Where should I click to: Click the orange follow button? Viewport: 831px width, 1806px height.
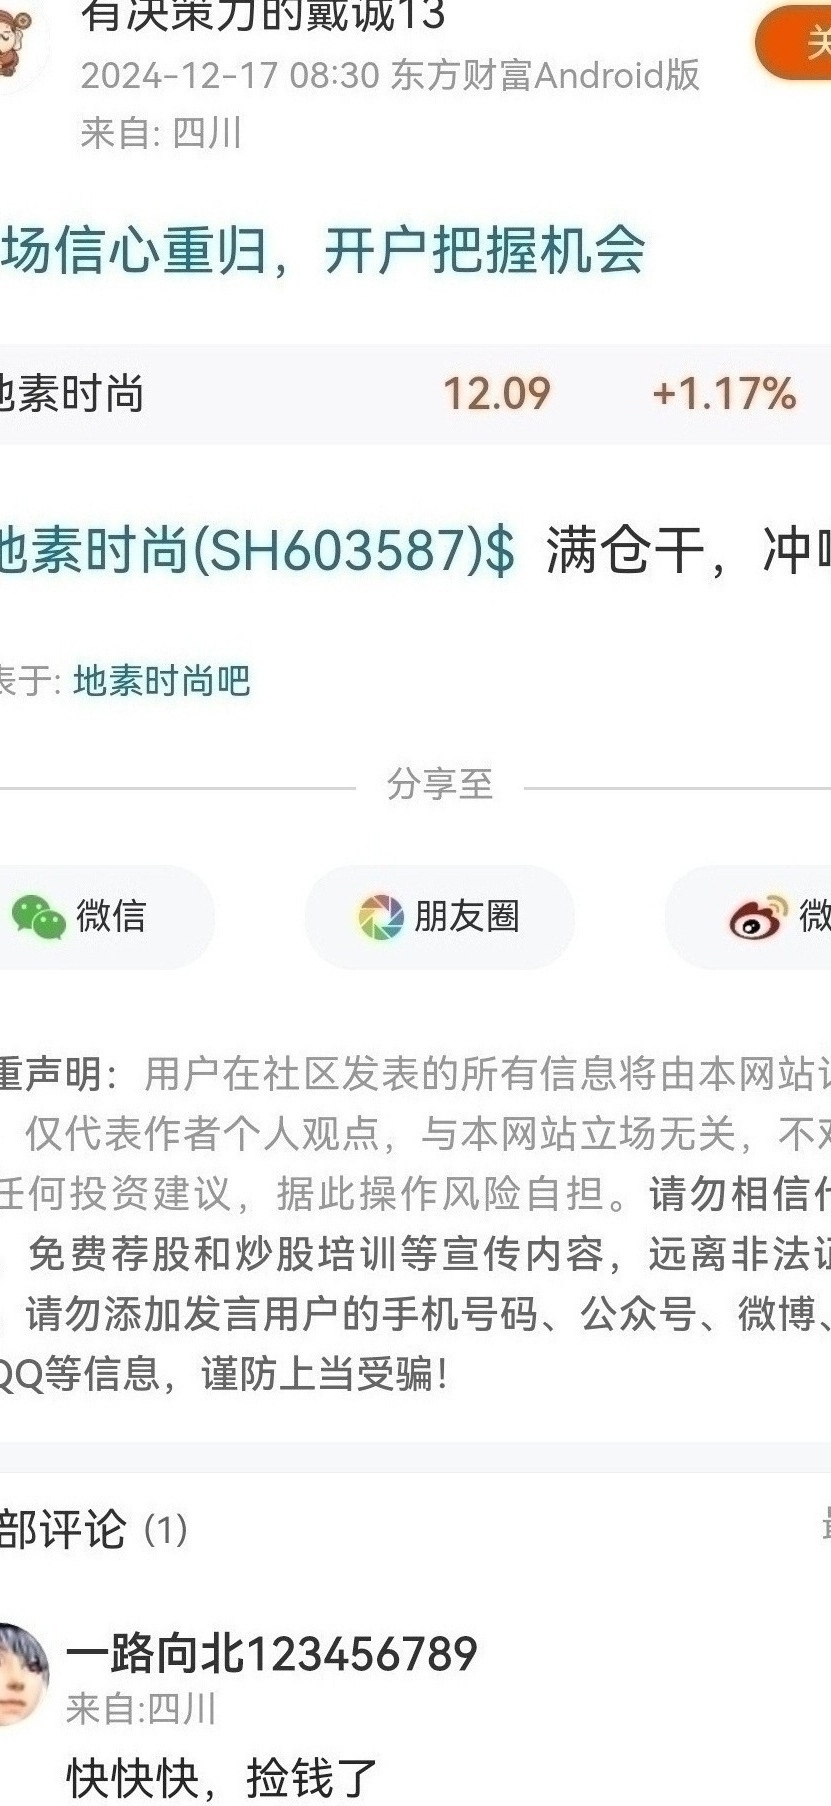[x=794, y=43]
